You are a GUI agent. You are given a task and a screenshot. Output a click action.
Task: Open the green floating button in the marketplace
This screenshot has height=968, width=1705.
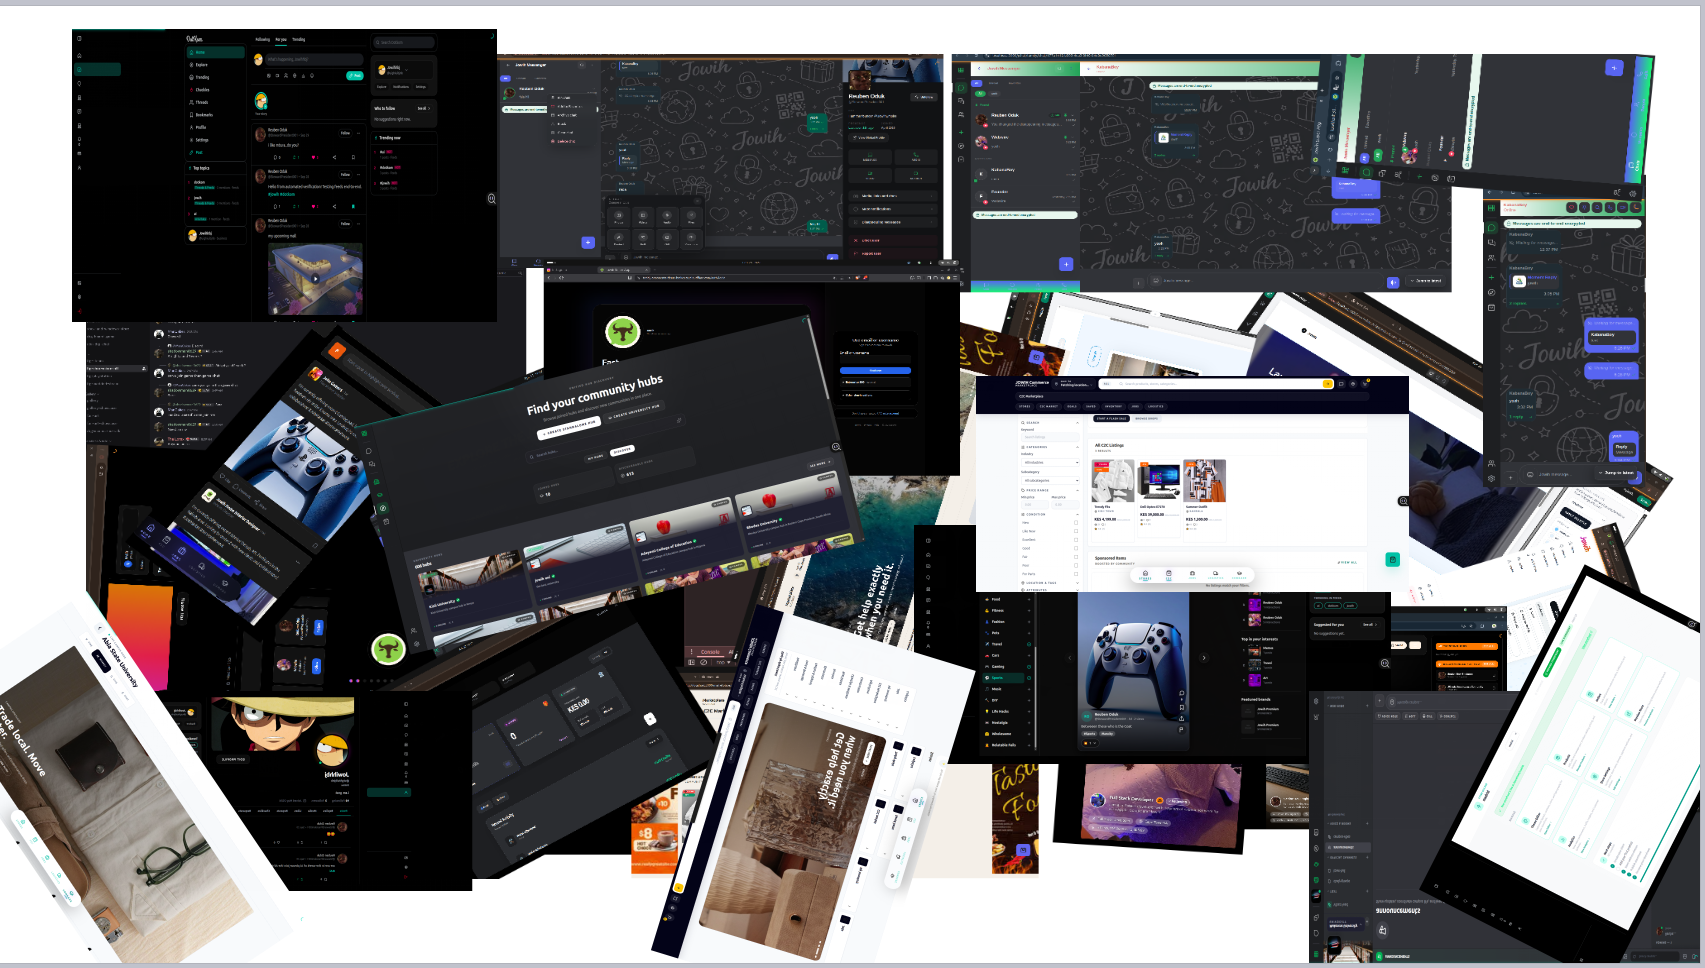pyautogui.click(x=1393, y=560)
